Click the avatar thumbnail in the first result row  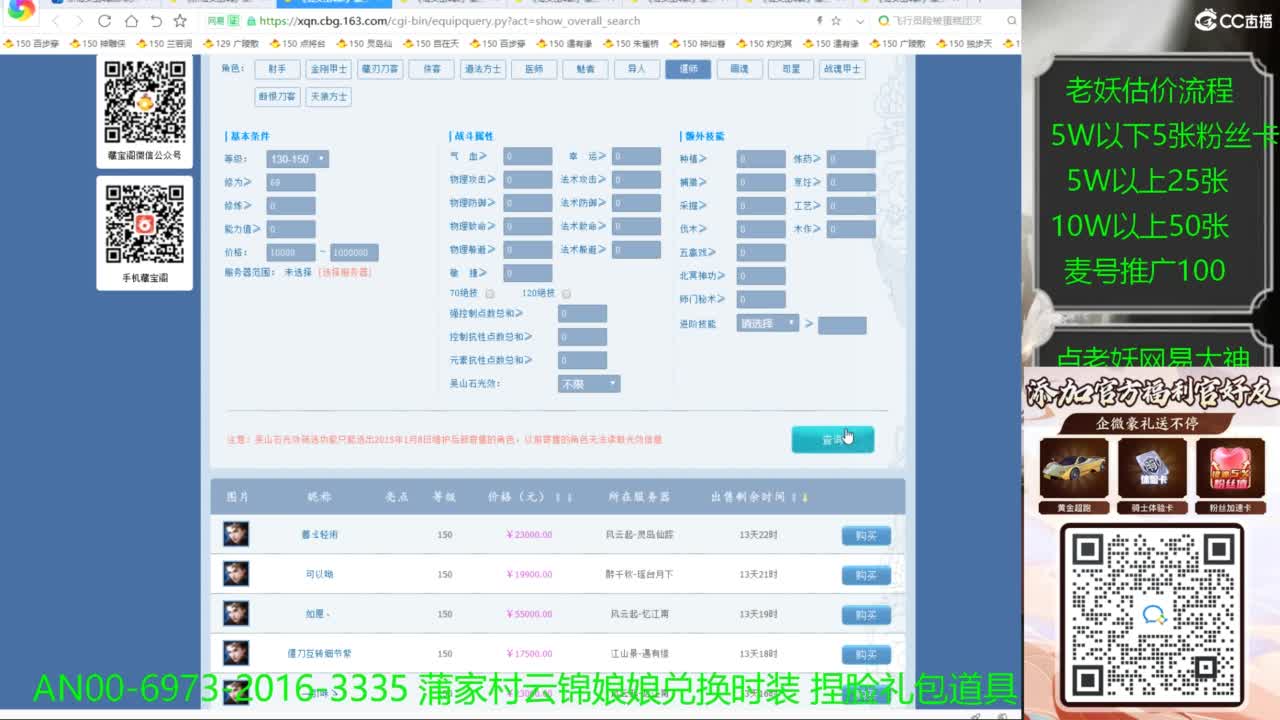pos(236,534)
